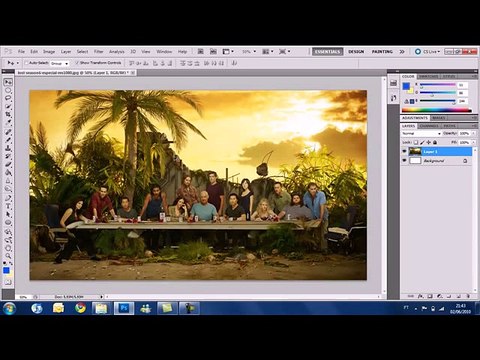Screen dimensions: 480x360
Task: Select the Spot Healing Brush tool
Action: click(x=8, y=132)
